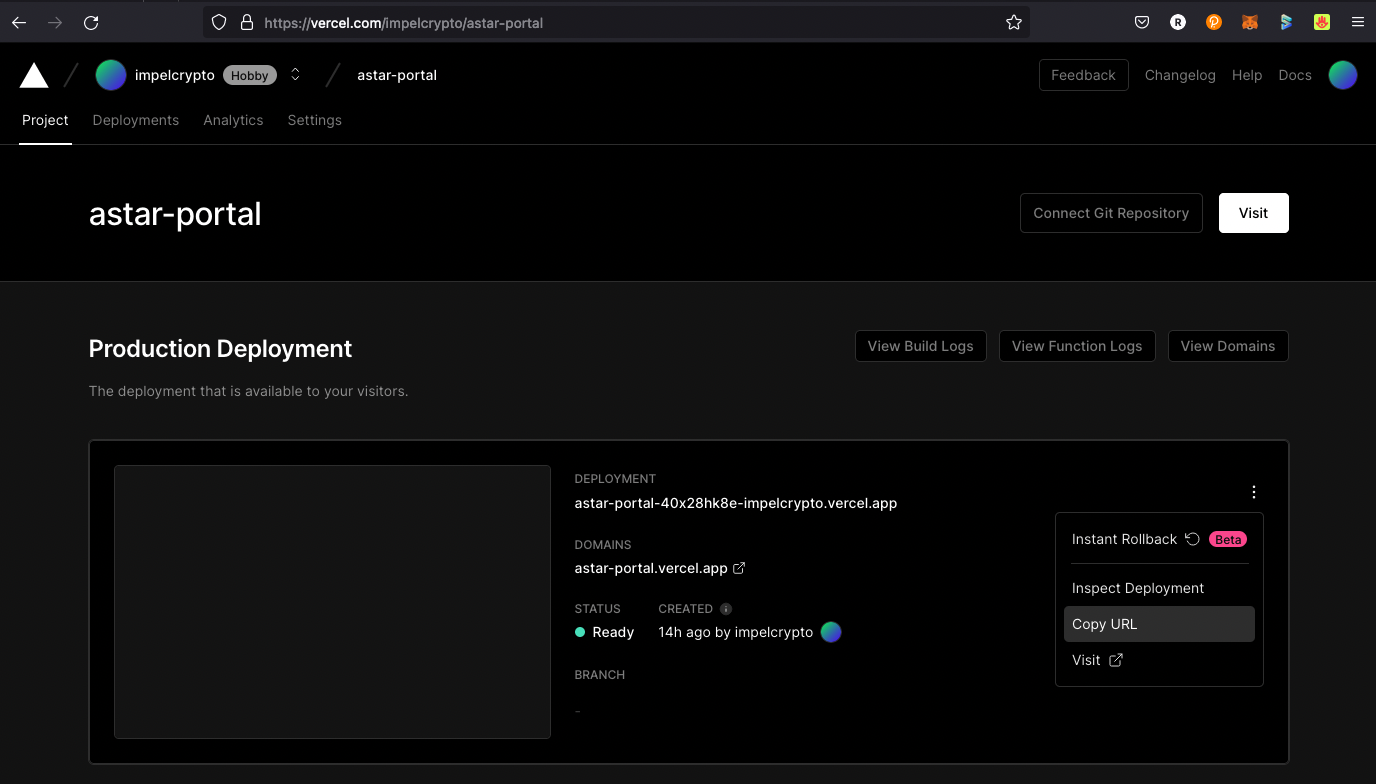Click the bookmark star in address bar
This screenshot has height=784, width=1376.
(1013, 22)
